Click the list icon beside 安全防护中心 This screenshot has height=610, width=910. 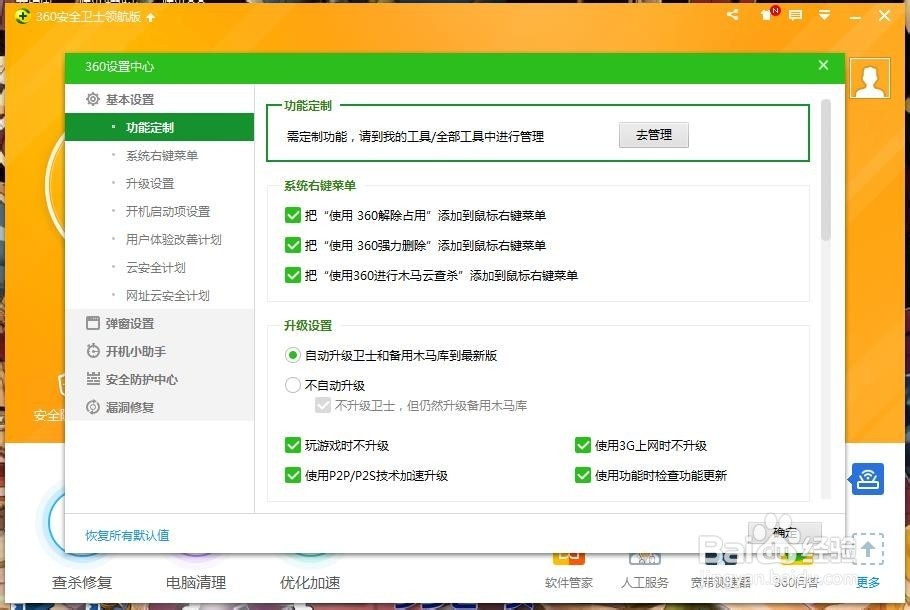point(93,378)
